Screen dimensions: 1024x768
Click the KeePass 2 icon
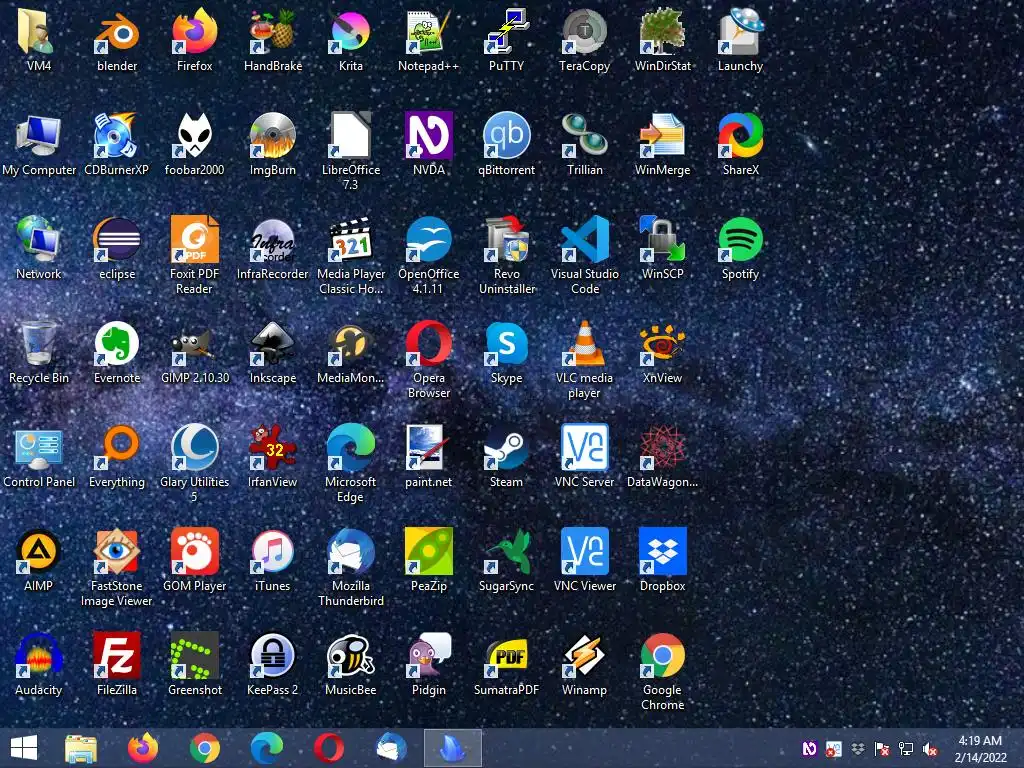pos(272,656)
